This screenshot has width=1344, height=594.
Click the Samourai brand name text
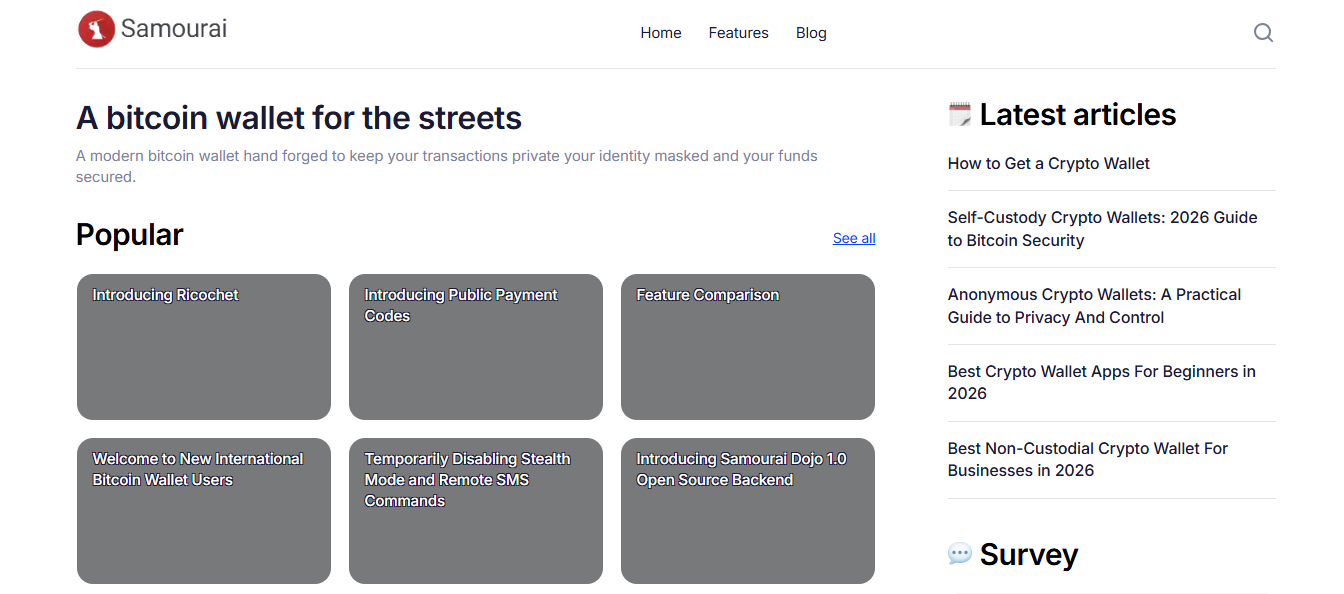point(174,29)
